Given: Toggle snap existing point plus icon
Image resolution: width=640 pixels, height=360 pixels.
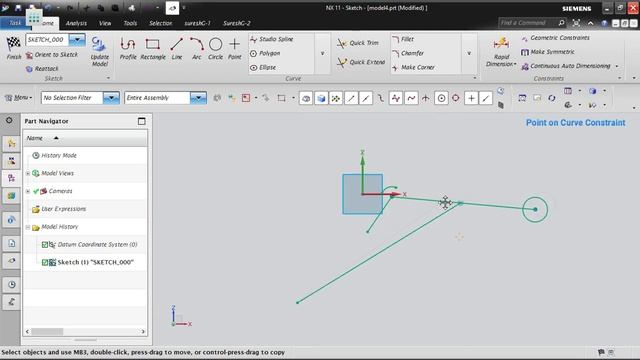Looking at the screenshot, I should click(x=471, y=98).
